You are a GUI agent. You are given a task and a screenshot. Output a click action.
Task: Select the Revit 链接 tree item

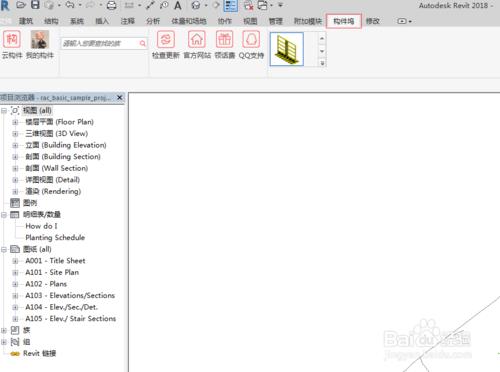pos(39,353)
